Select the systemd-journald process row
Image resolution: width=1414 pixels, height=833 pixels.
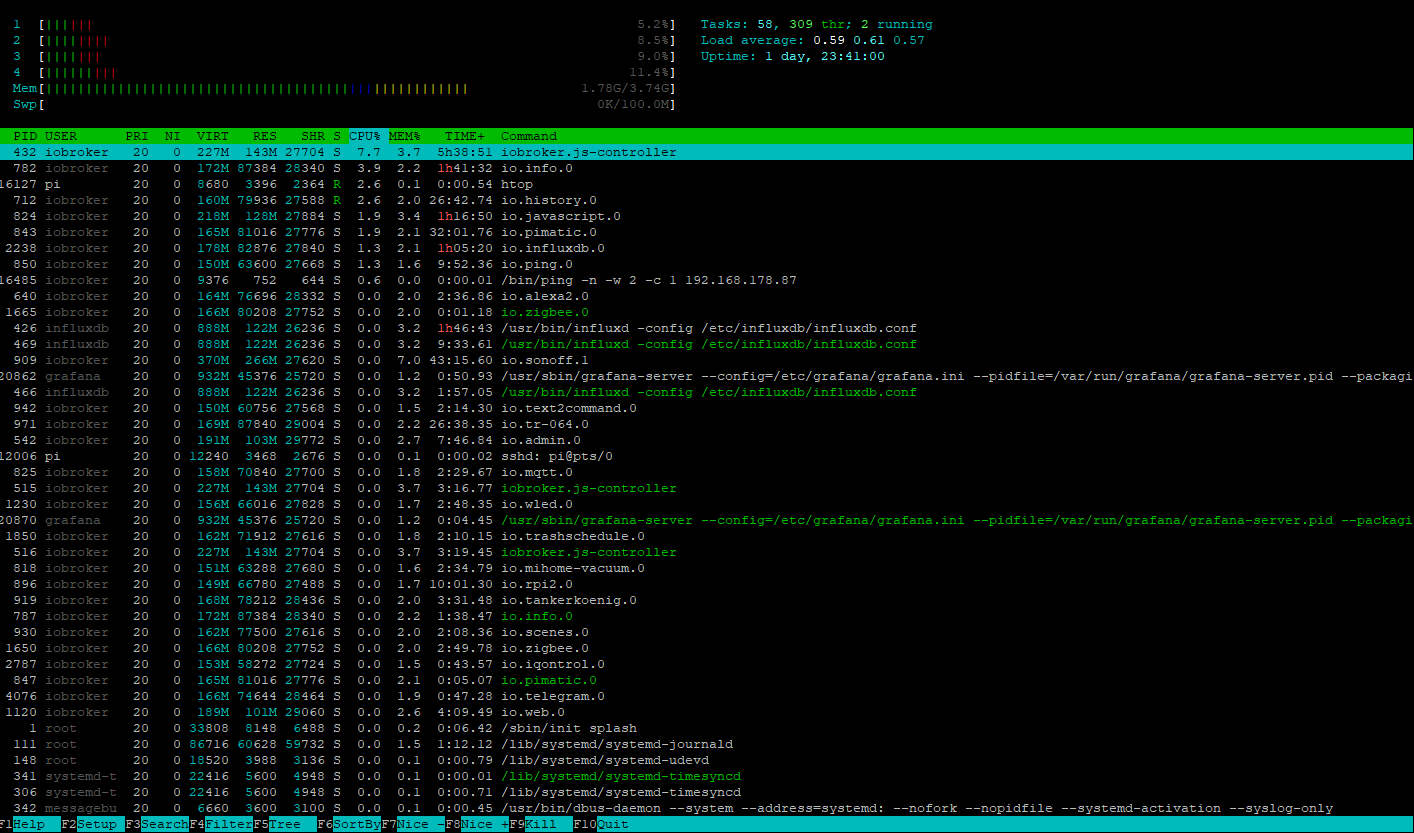pyautogui.click(x=707, y=744)
